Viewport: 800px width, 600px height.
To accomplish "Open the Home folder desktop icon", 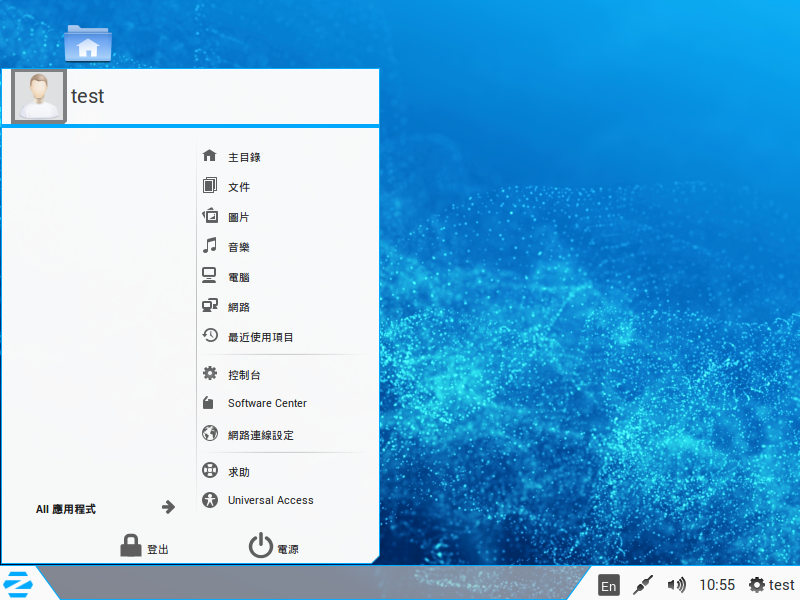I will [88, 43].
